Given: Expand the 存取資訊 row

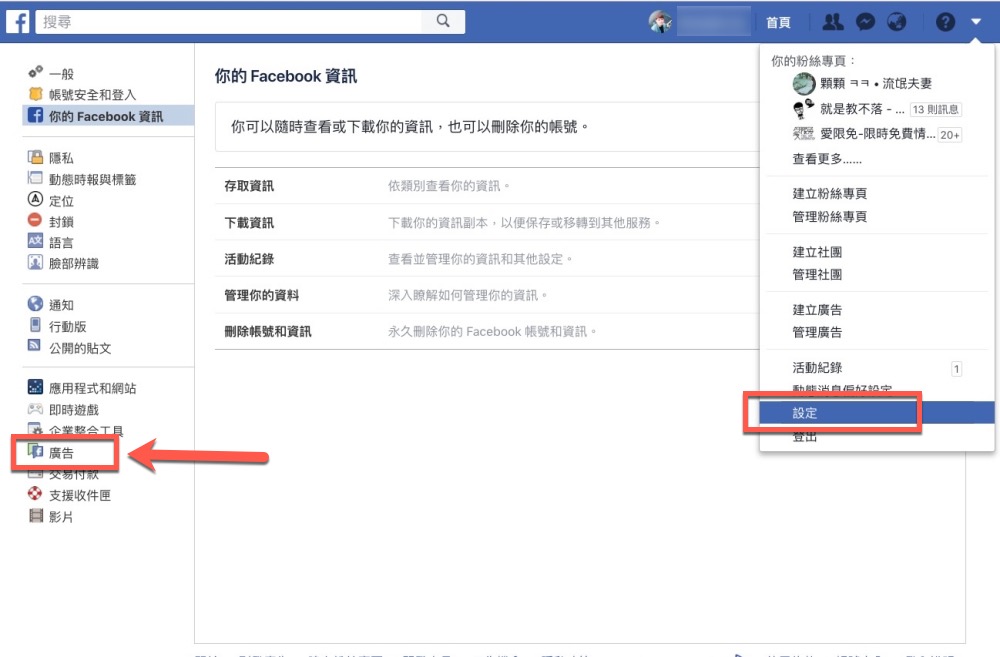Looking at the screenshot, I should pos(487,186).
